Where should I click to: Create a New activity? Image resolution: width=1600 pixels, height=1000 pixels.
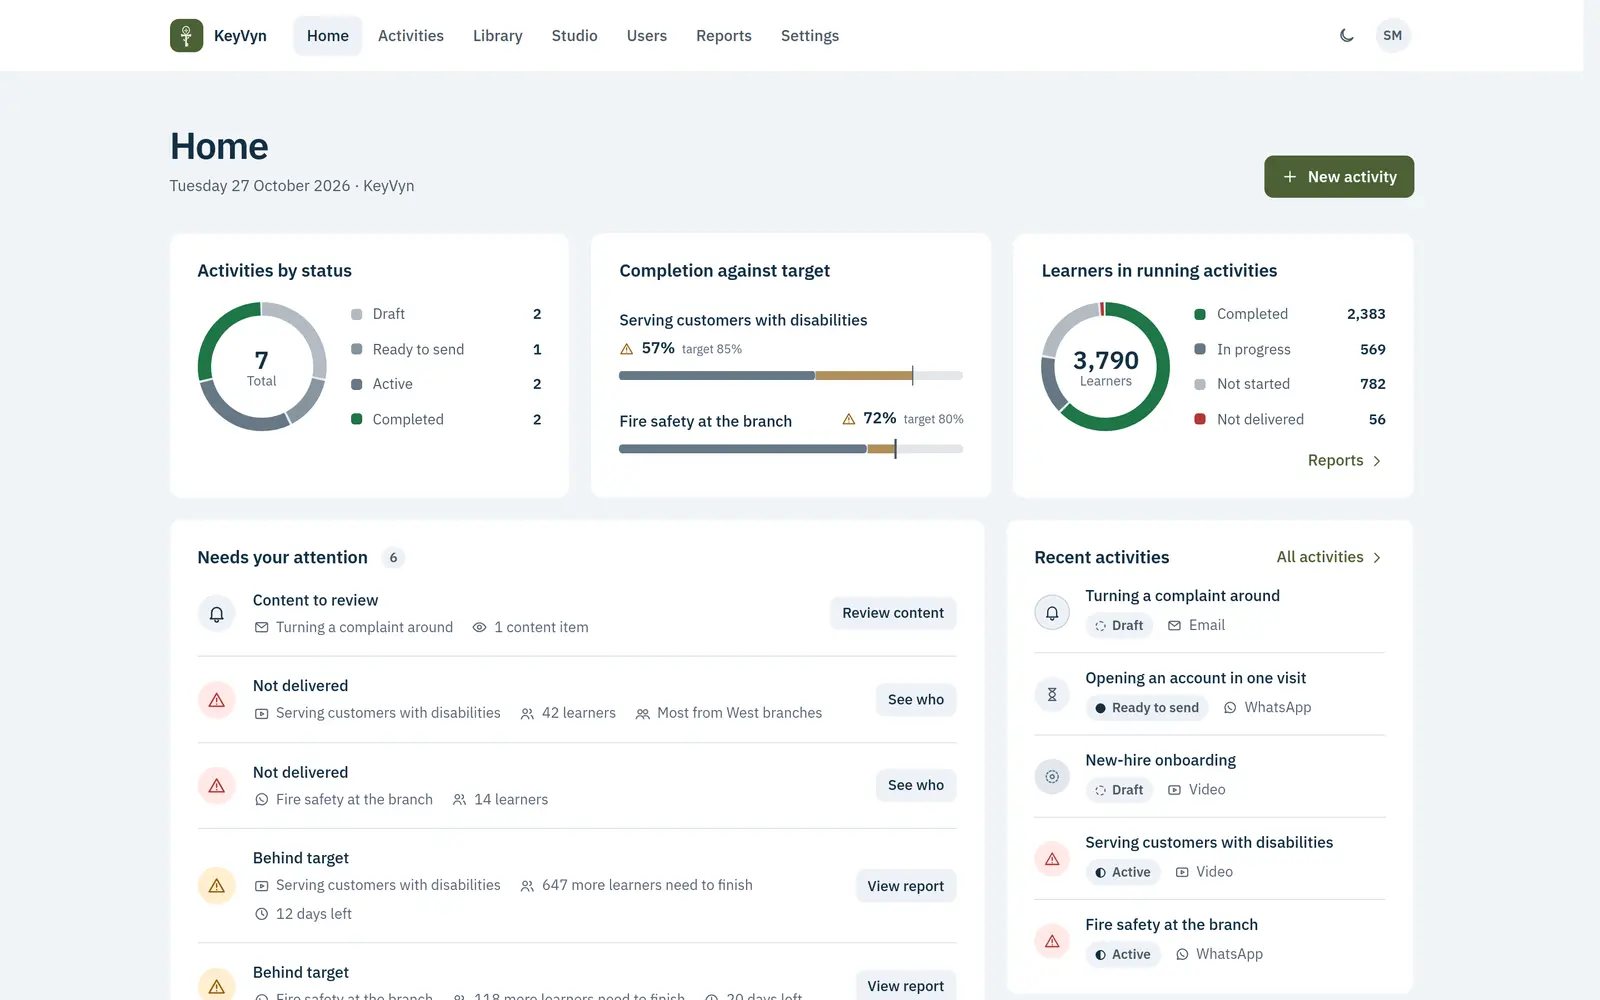[1339, 177]
